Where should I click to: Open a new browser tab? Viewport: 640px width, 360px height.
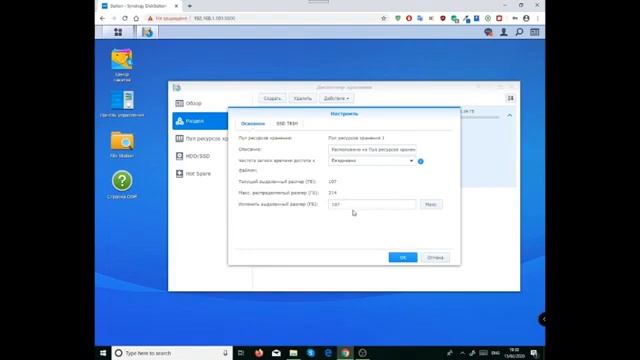[189, 6]
